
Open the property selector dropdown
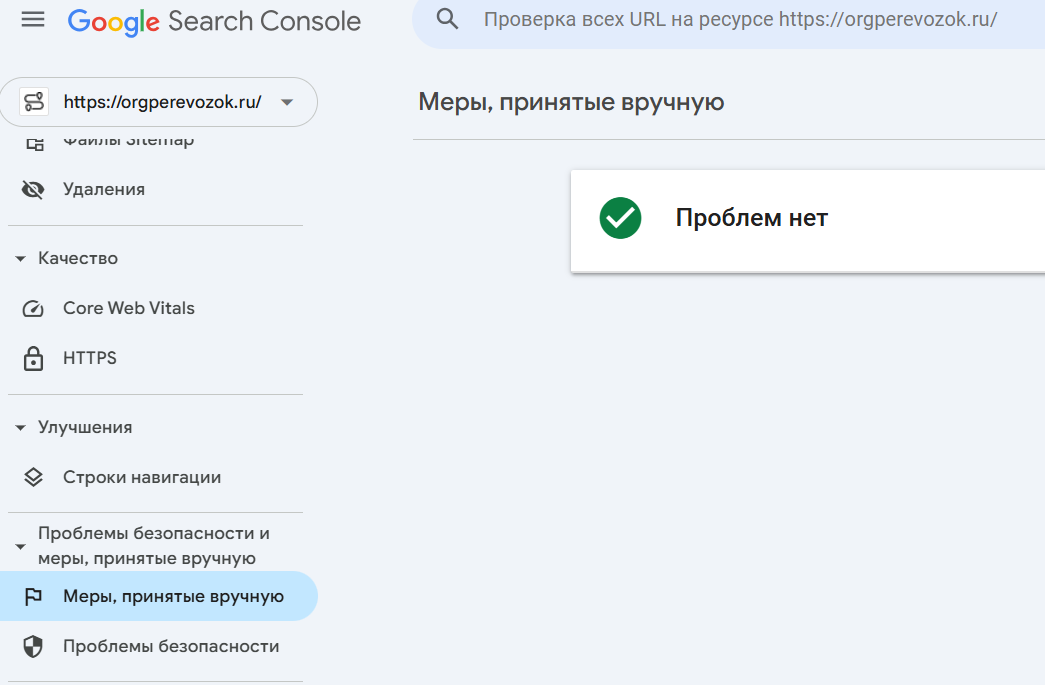[287, 102]
